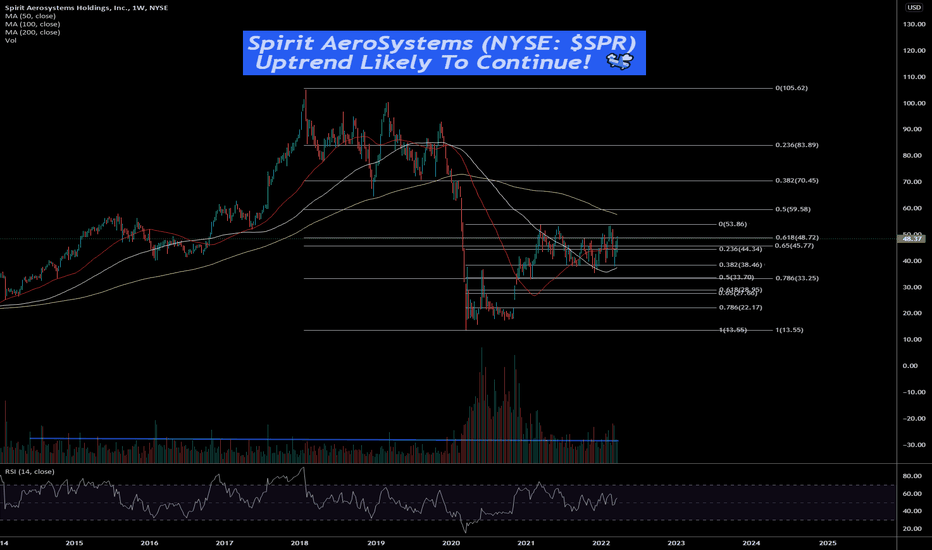This screenshot has width=932, height=550.
Task: Click 2017 on the time axis
Action: coord(224,543)
